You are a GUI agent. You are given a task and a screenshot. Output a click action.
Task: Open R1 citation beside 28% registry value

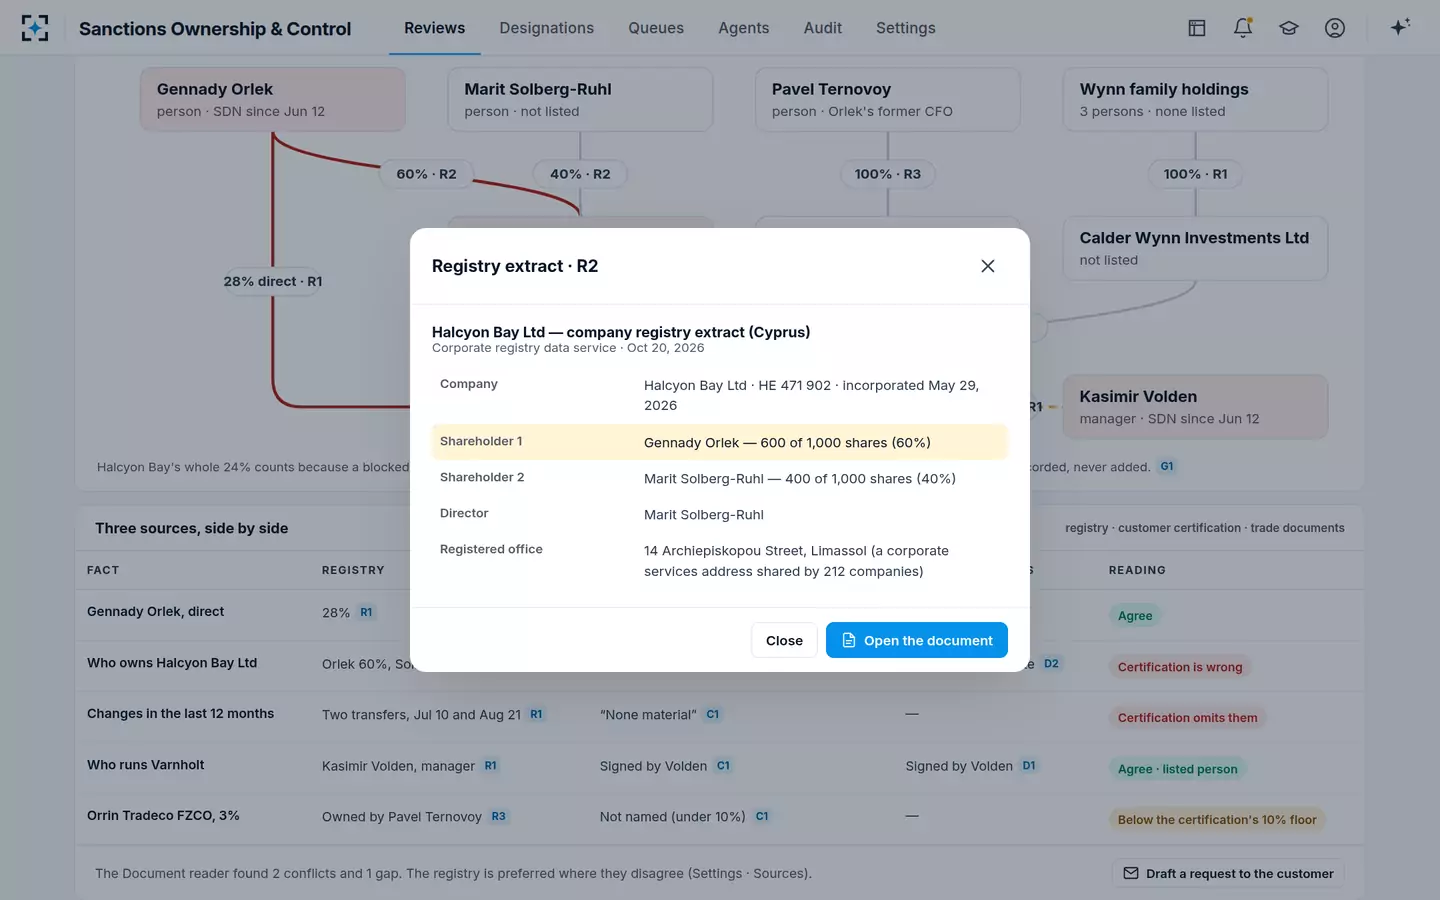[x=366, y=612]
